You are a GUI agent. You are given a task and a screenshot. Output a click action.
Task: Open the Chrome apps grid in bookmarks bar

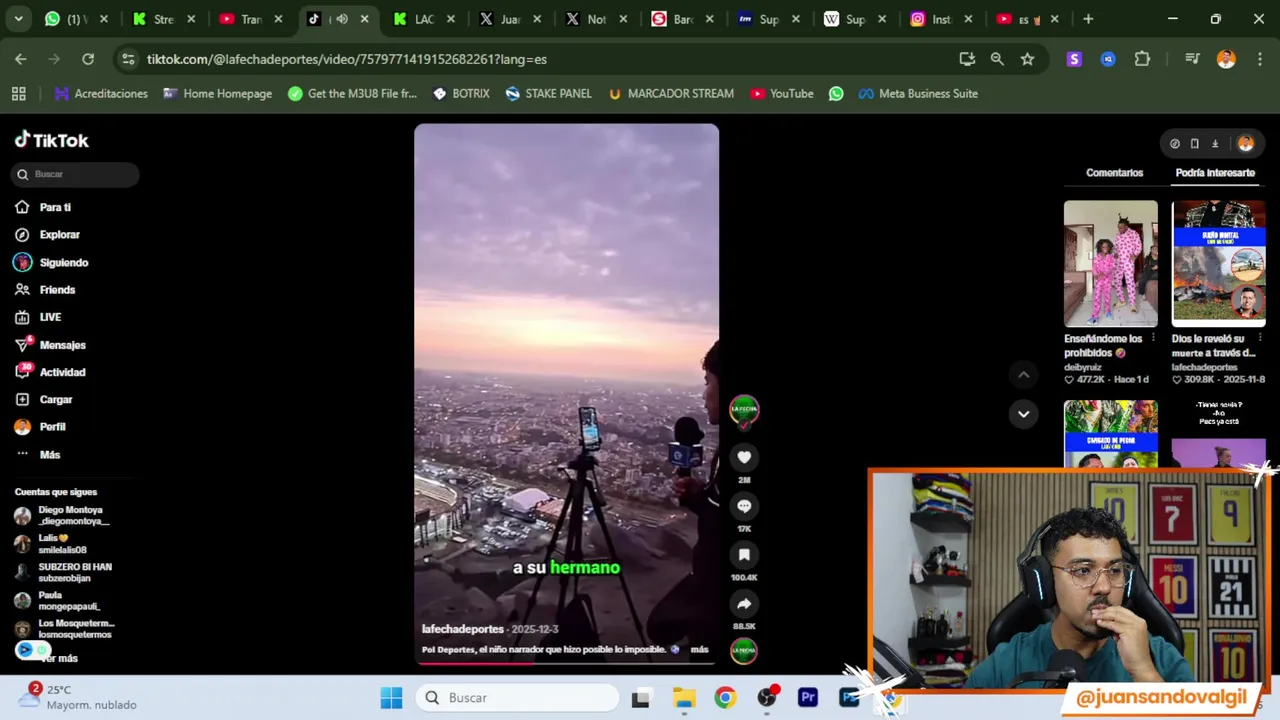click(x=18, y=93)
